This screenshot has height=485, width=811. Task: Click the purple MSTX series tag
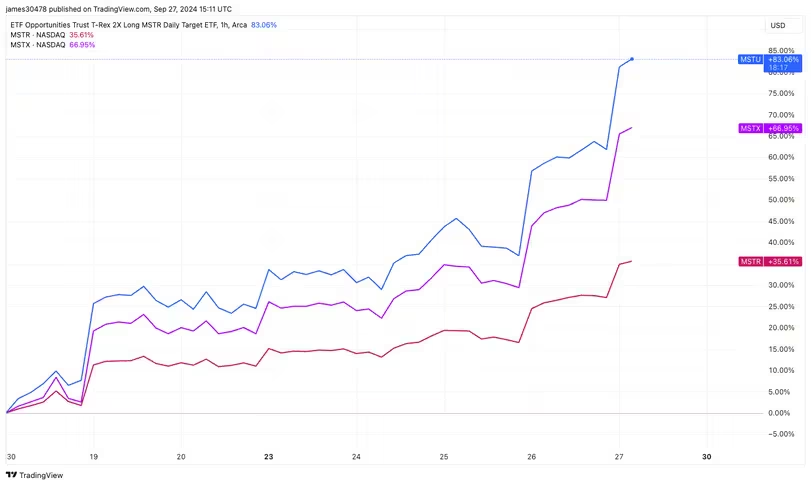pyautogui.click(x=750, y=128)
